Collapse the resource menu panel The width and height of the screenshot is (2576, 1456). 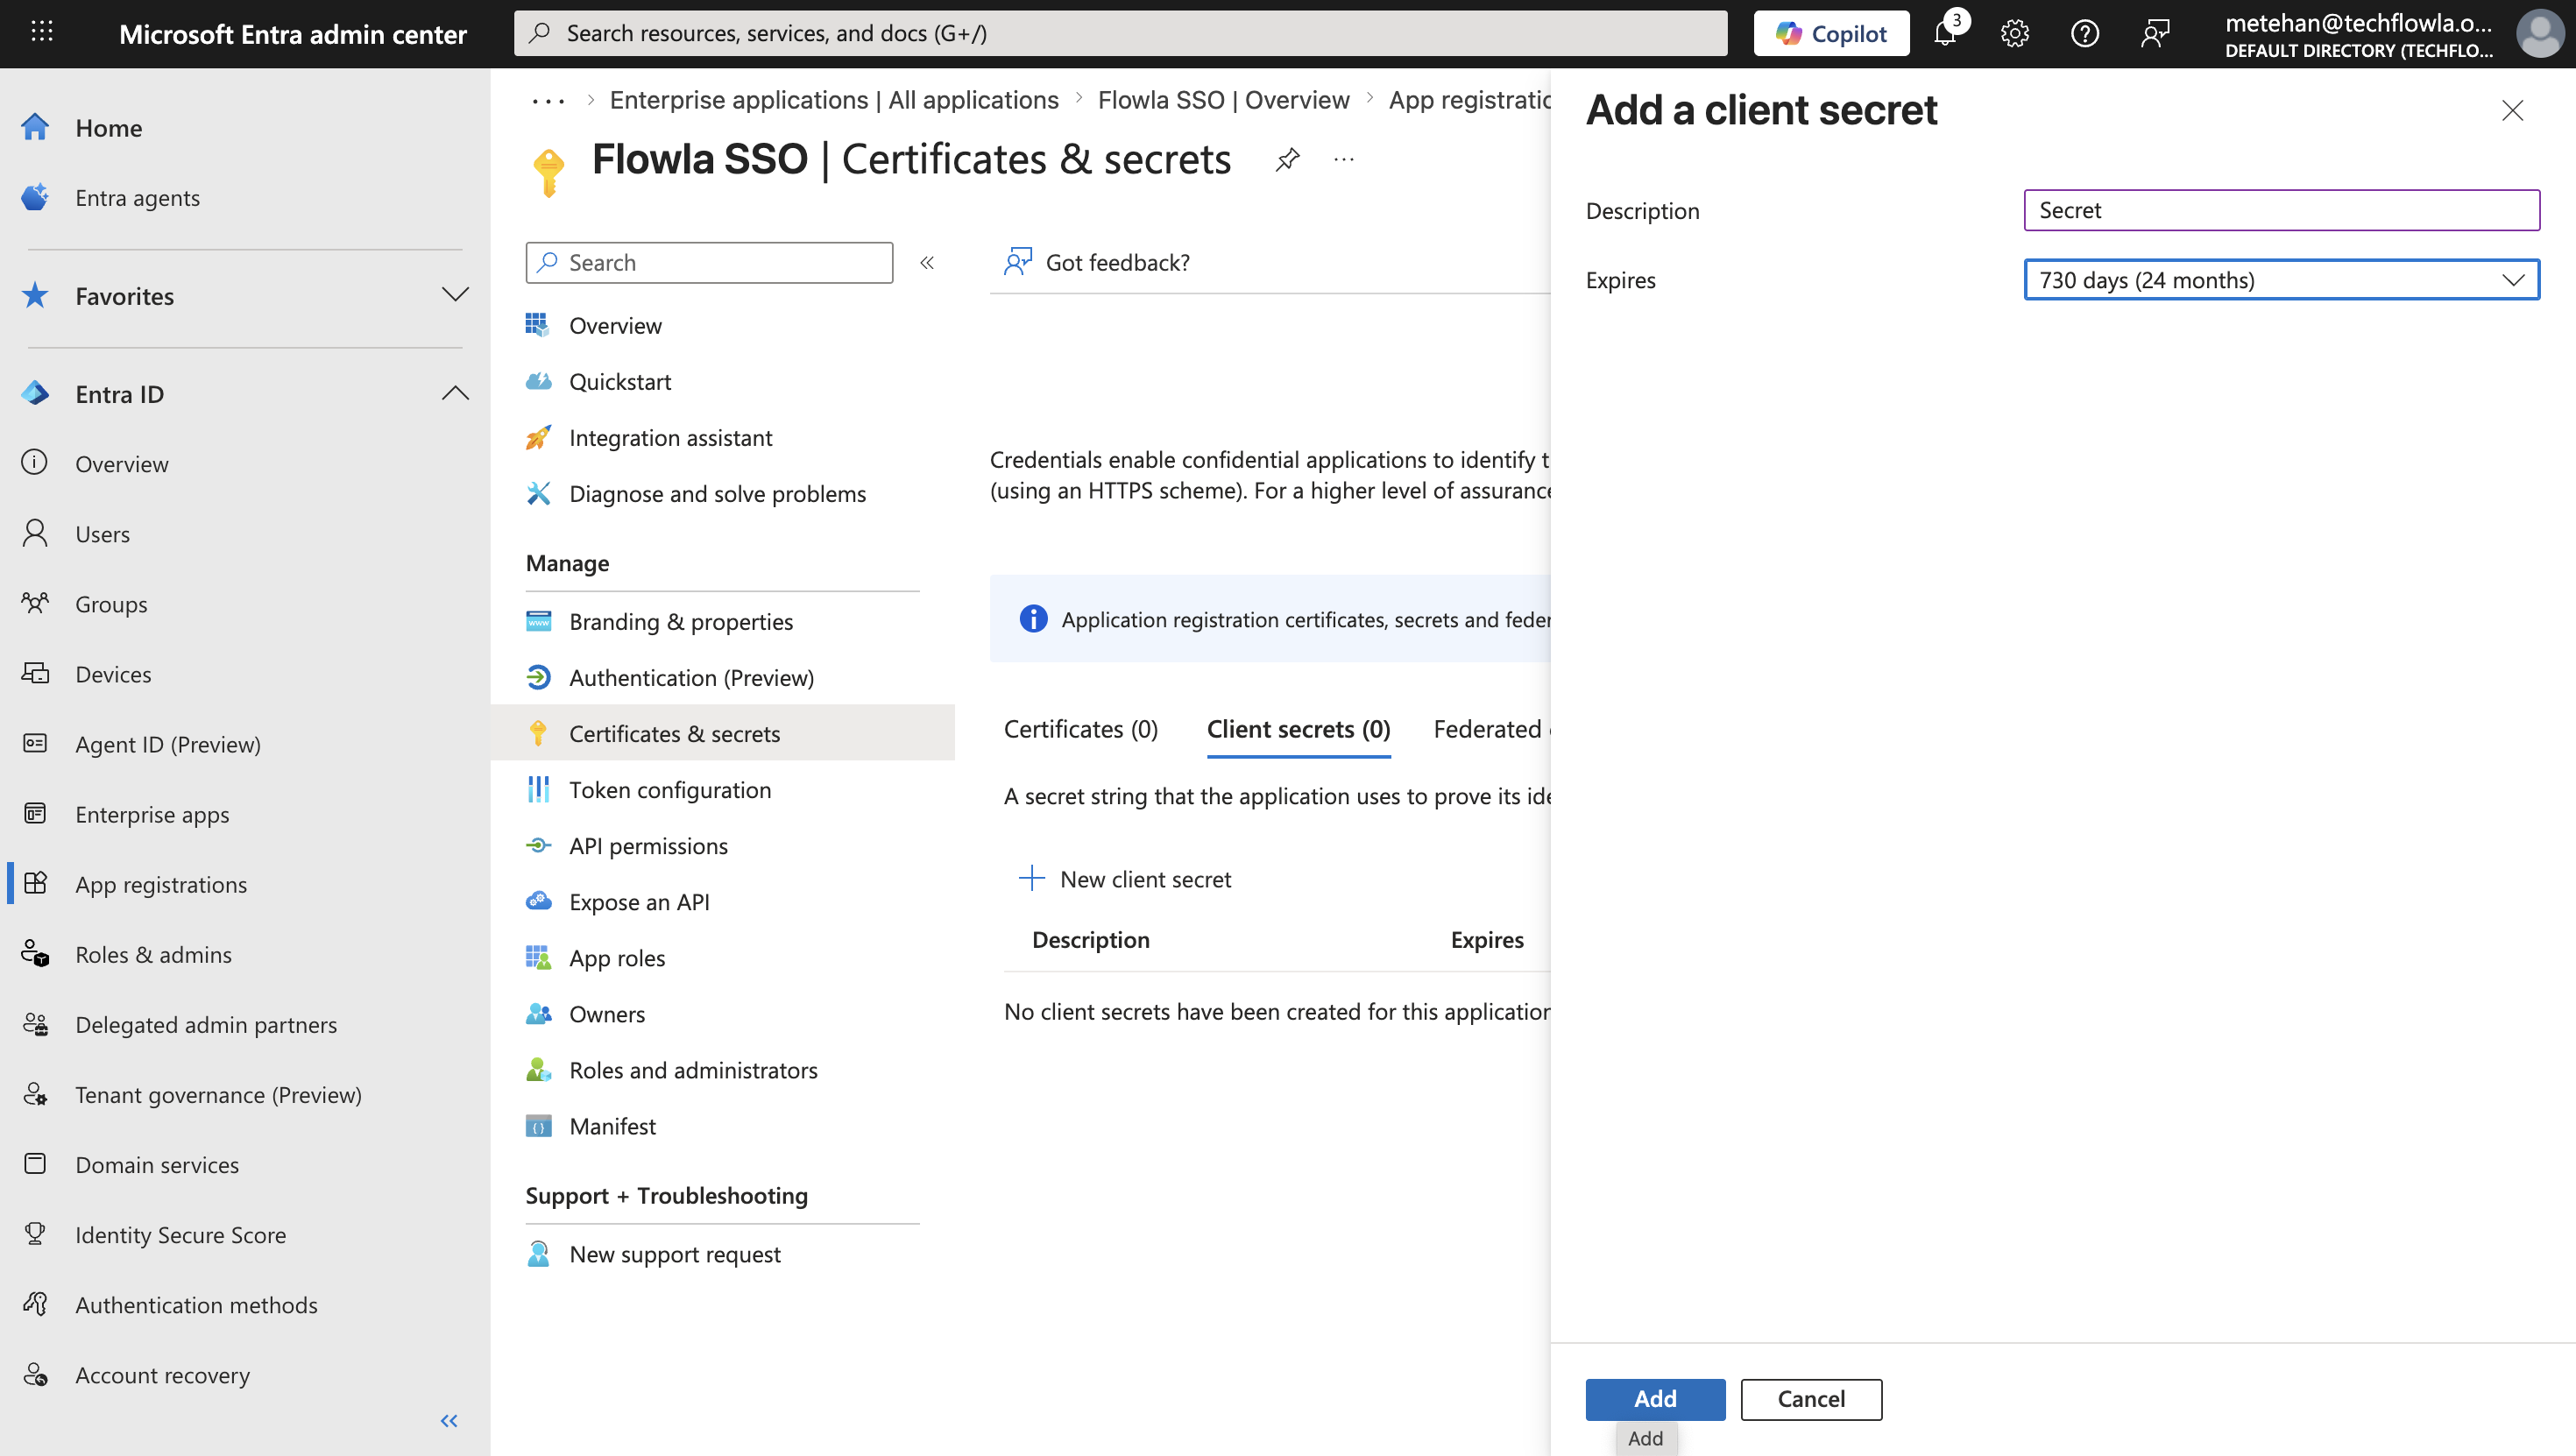coord(927,262)
